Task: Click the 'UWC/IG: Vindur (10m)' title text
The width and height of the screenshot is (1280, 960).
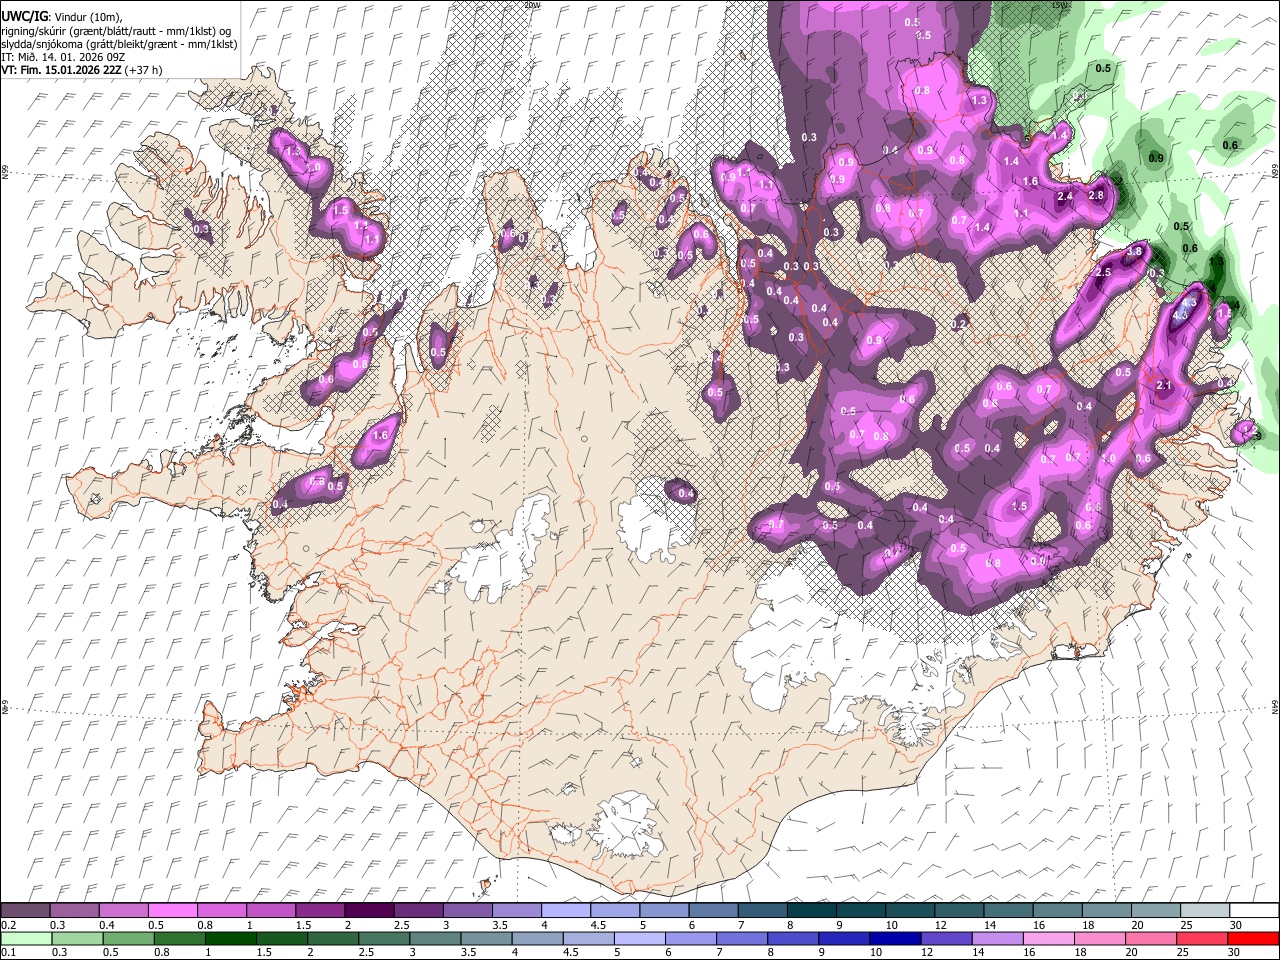Action: pos(62,16)
